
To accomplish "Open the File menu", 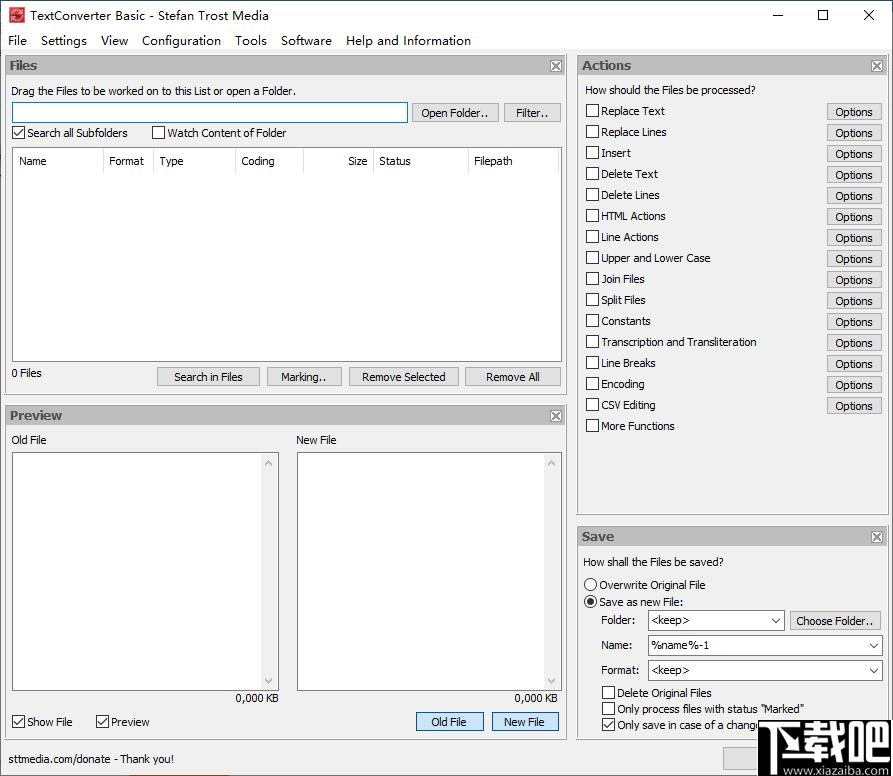I will [17, 40].
